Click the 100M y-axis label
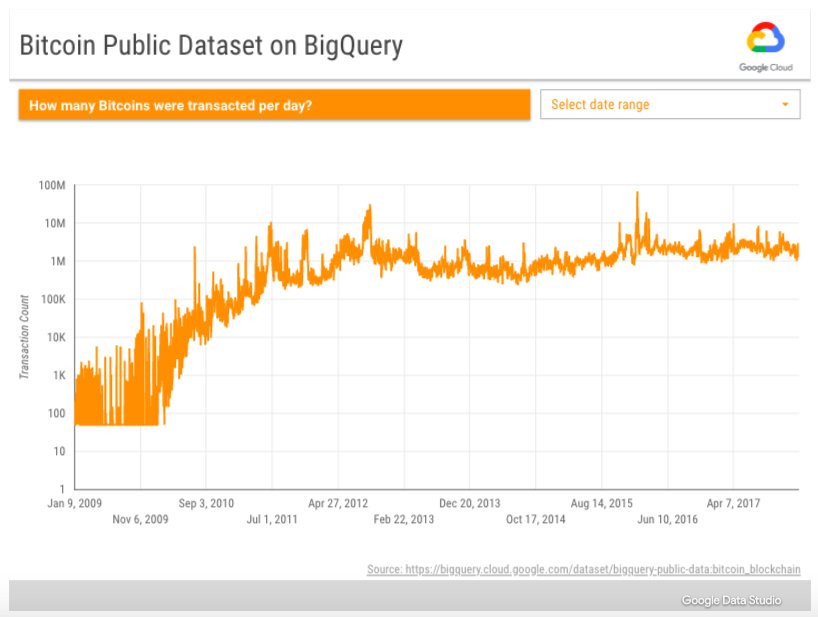This screenshot has height=617, width=818. click(x=52, y=185)
